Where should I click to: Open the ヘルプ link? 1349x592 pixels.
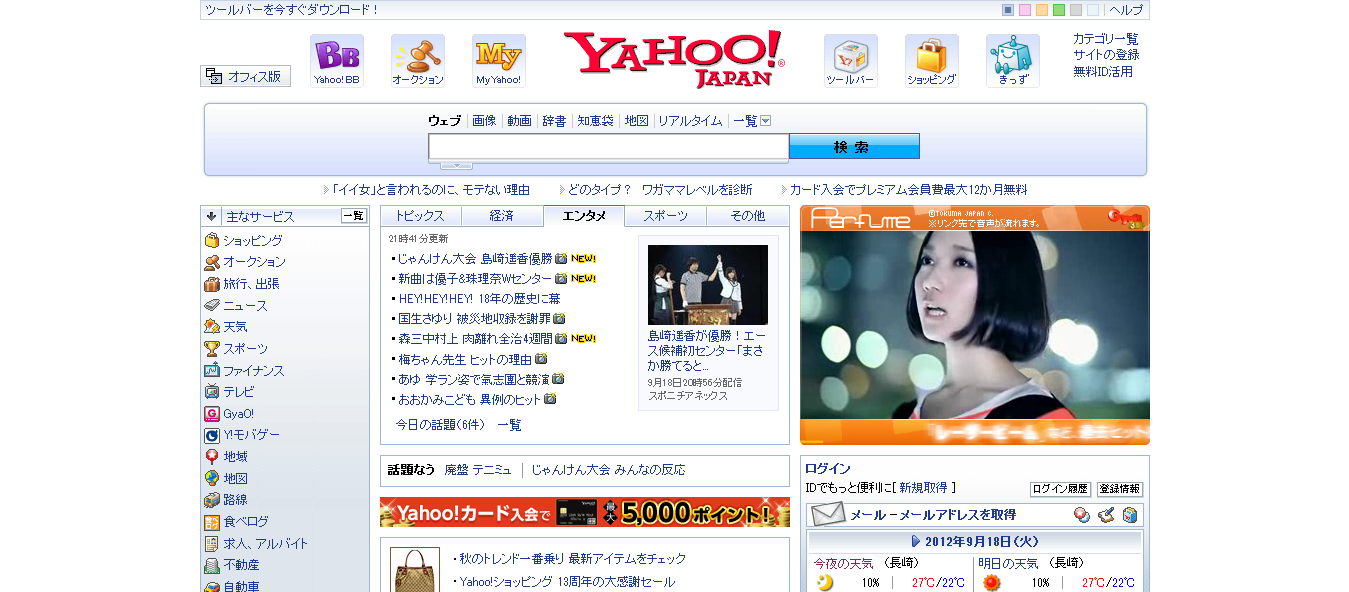click(x=1125, y=10)
